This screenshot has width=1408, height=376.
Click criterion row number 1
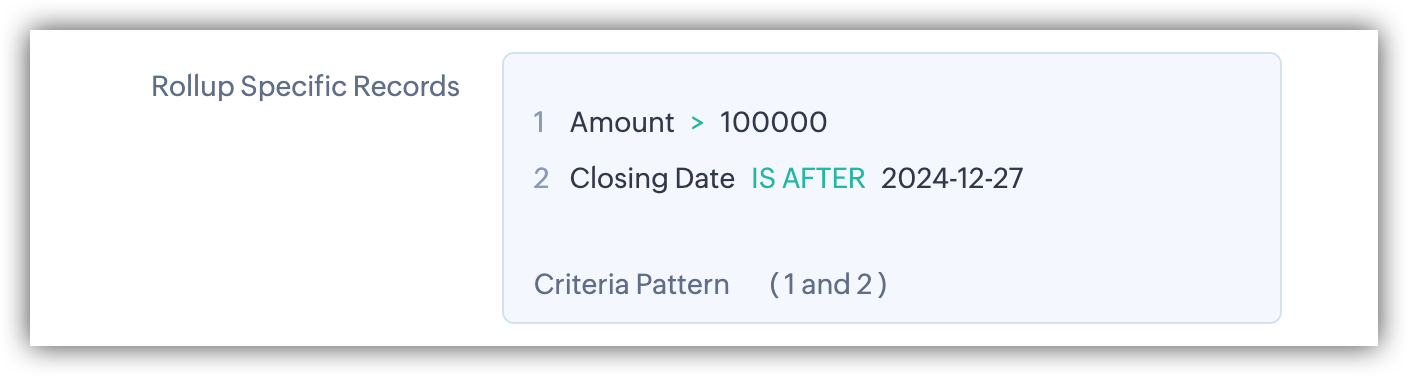tap(539, 123)
